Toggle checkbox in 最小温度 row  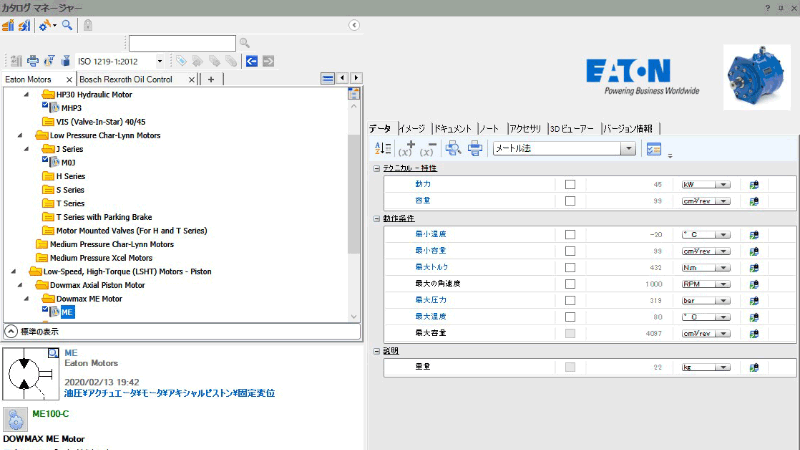pos(570,235)
